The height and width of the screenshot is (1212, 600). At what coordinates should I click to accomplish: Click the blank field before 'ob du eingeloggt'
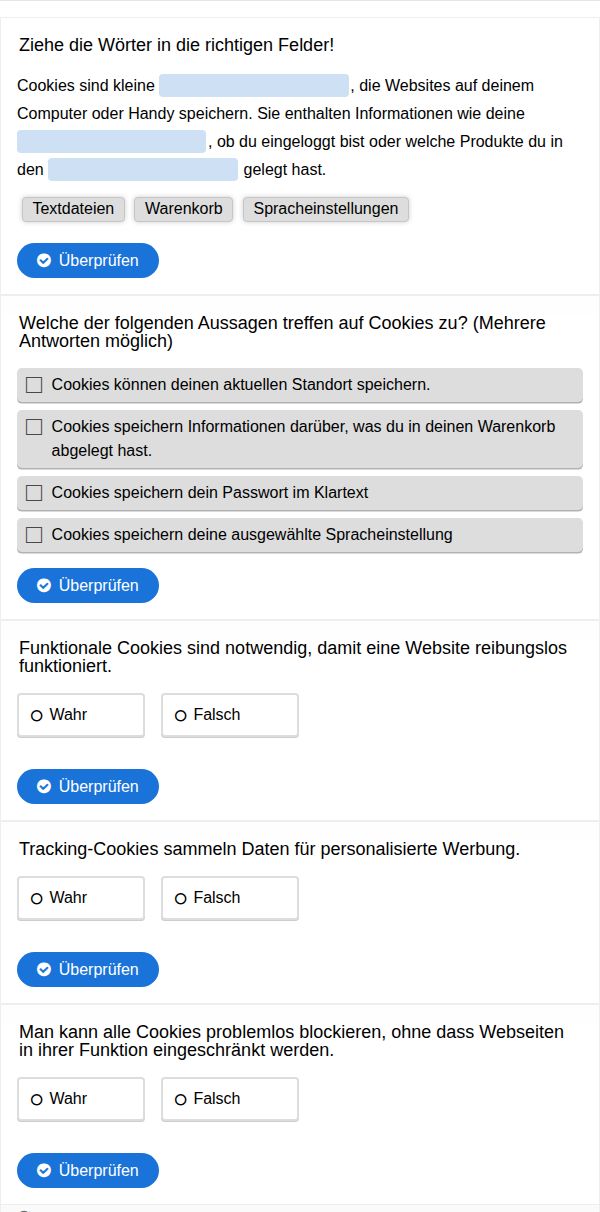click(111, 142)
